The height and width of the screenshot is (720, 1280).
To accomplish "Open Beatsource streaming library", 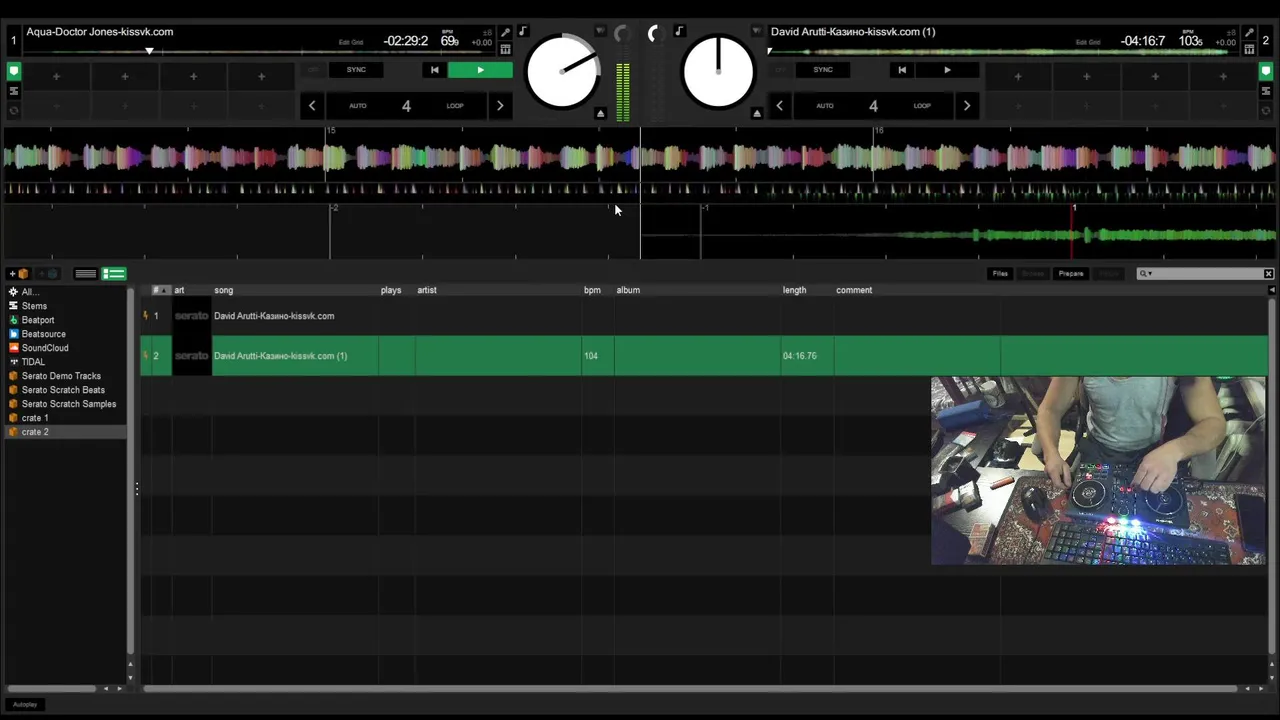I will [44, 334].
